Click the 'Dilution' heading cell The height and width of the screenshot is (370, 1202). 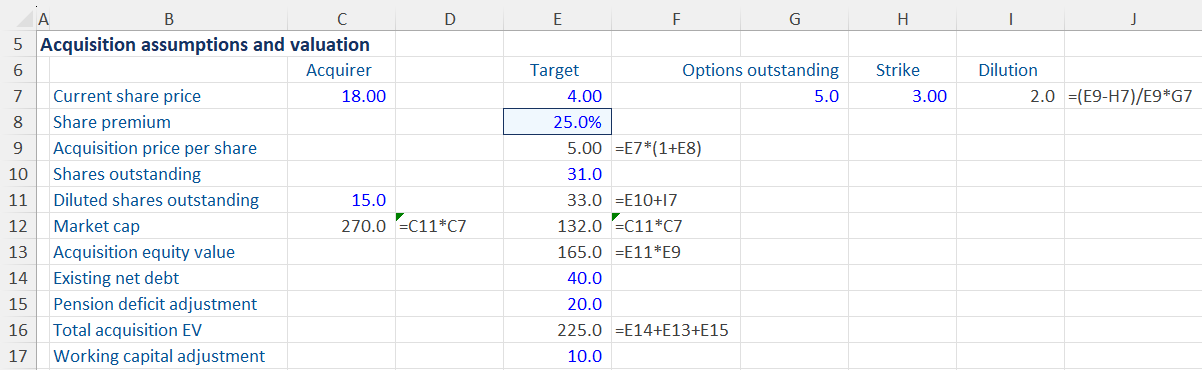tap(1008, 70)
